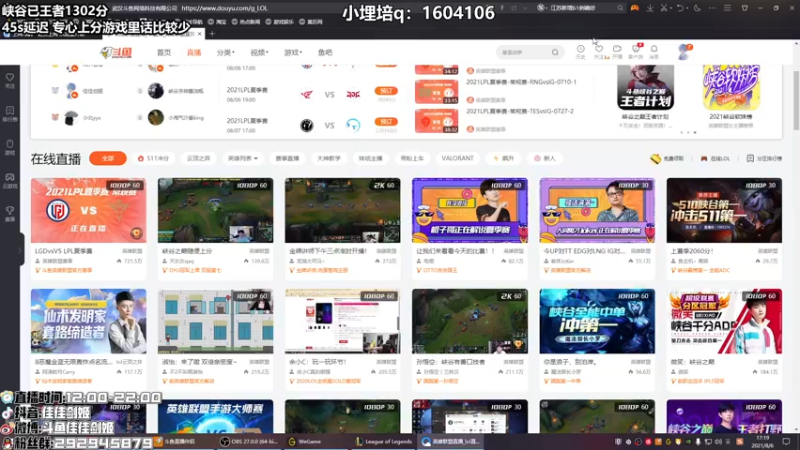The height and width of the screenshot is (450, 800).
Task: Open the notification bell icon
Action: click(x=654, y=51)
